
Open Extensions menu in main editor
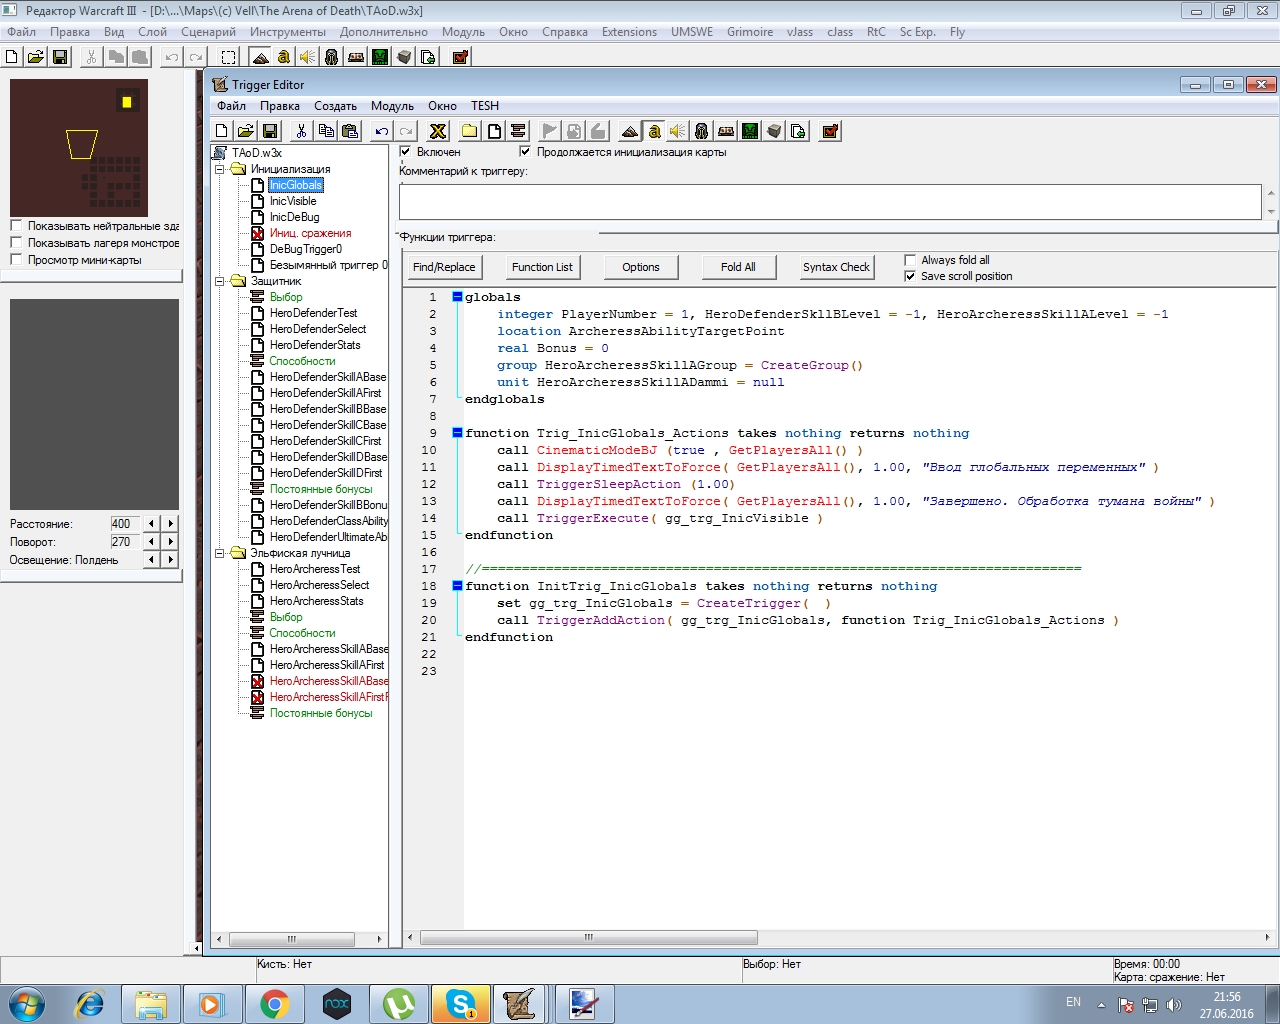[x=629, y=32]
